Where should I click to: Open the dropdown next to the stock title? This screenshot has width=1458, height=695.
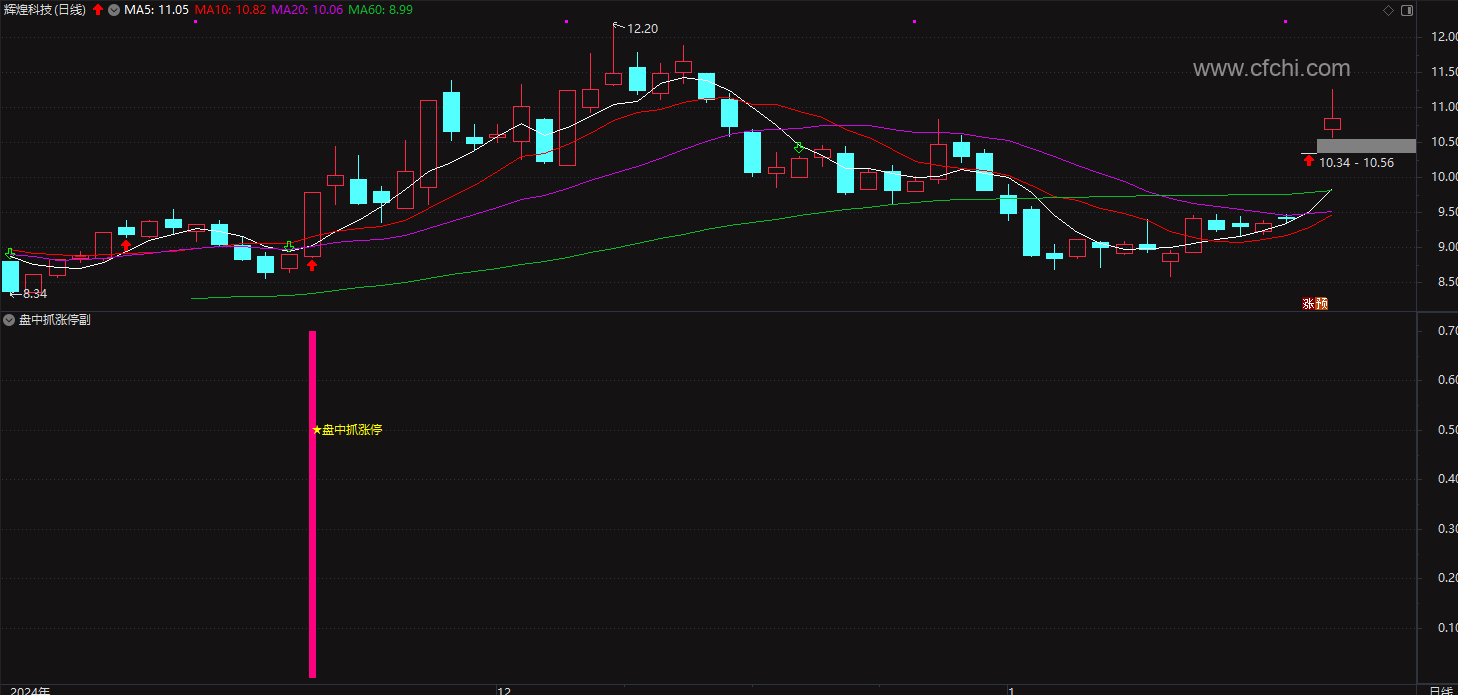tap(113, 9)
